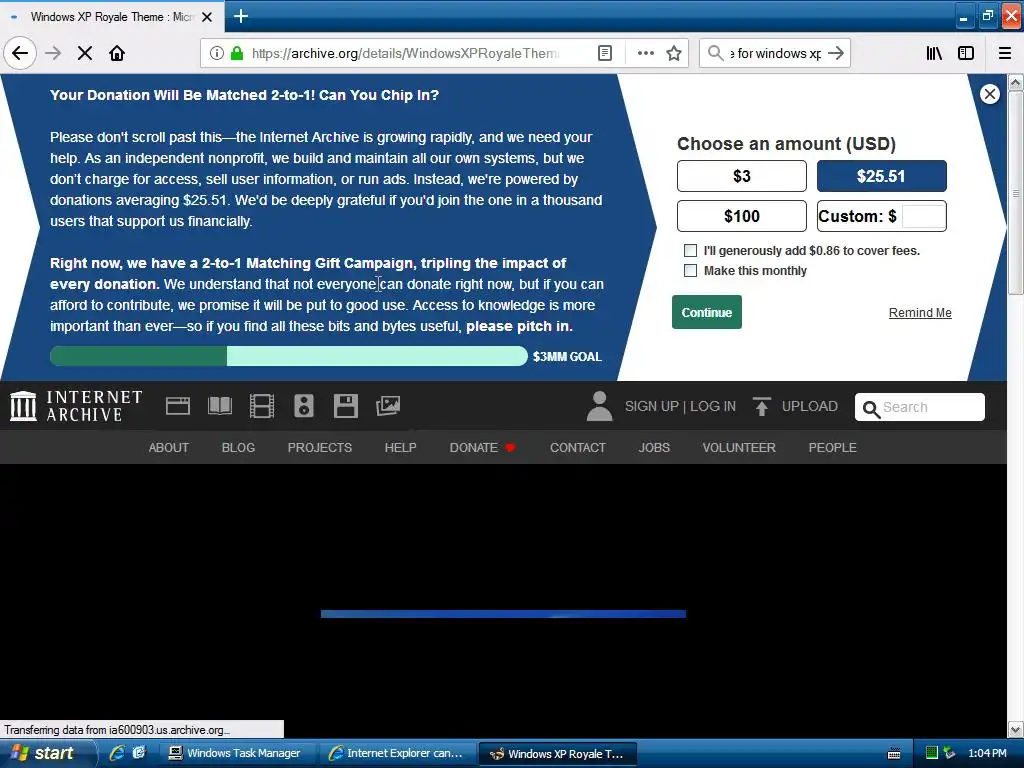Focus the Custom amount field
The width and height of the screenshot is (1024, 768).
coord(923,216)
